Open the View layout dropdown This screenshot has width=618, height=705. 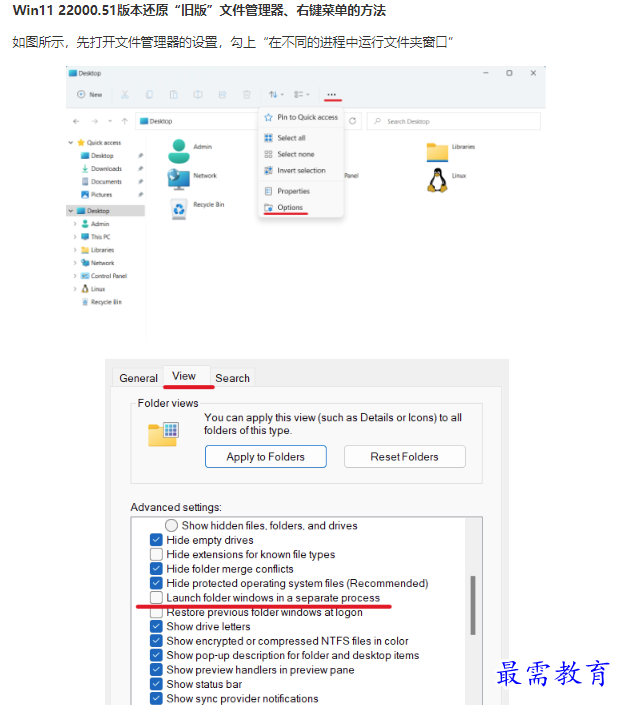pyautogui.click(x=302, y=94)
